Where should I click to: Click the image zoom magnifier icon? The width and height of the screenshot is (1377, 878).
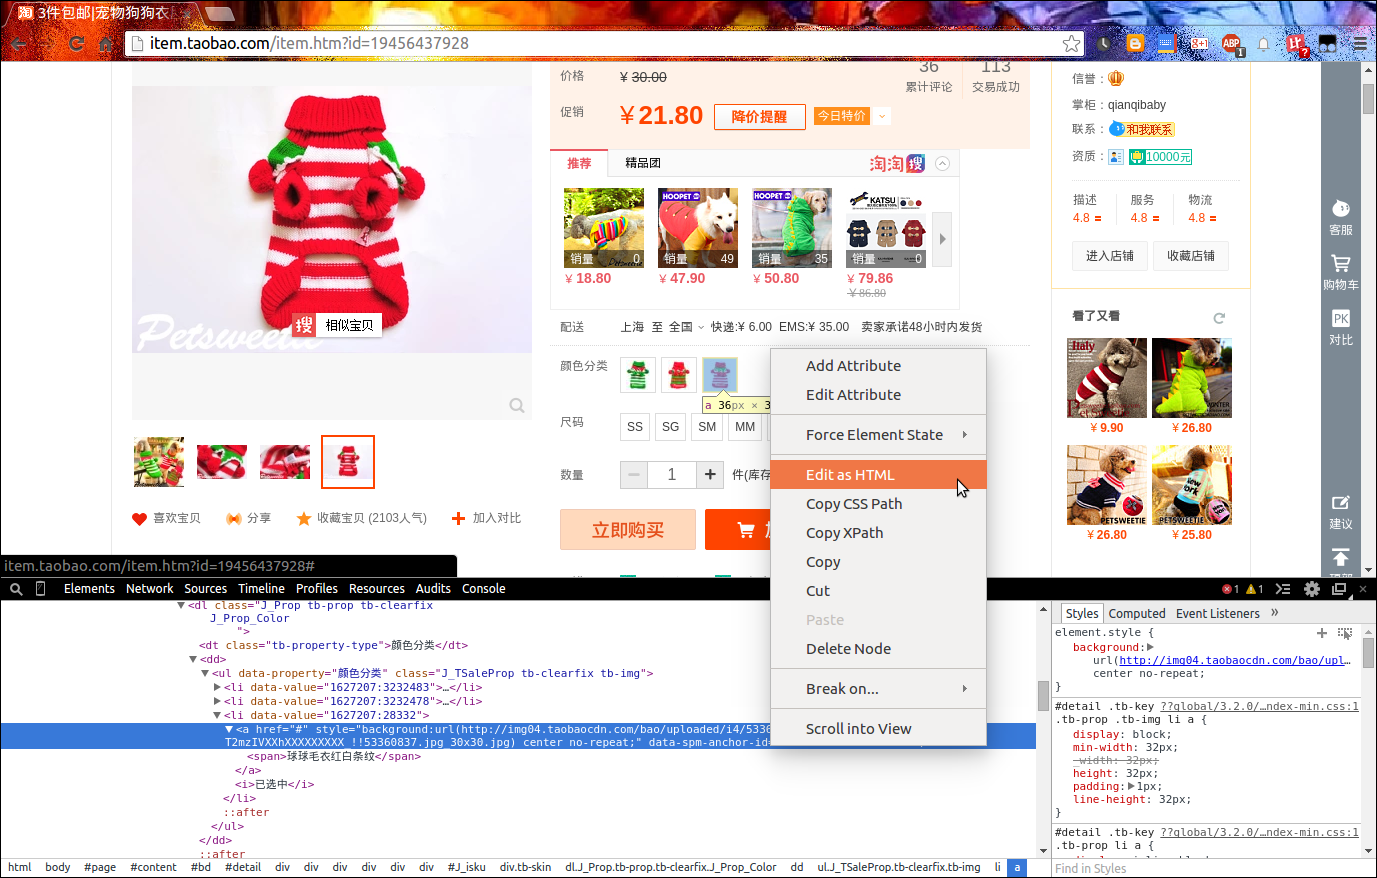(x=517, y=405)
